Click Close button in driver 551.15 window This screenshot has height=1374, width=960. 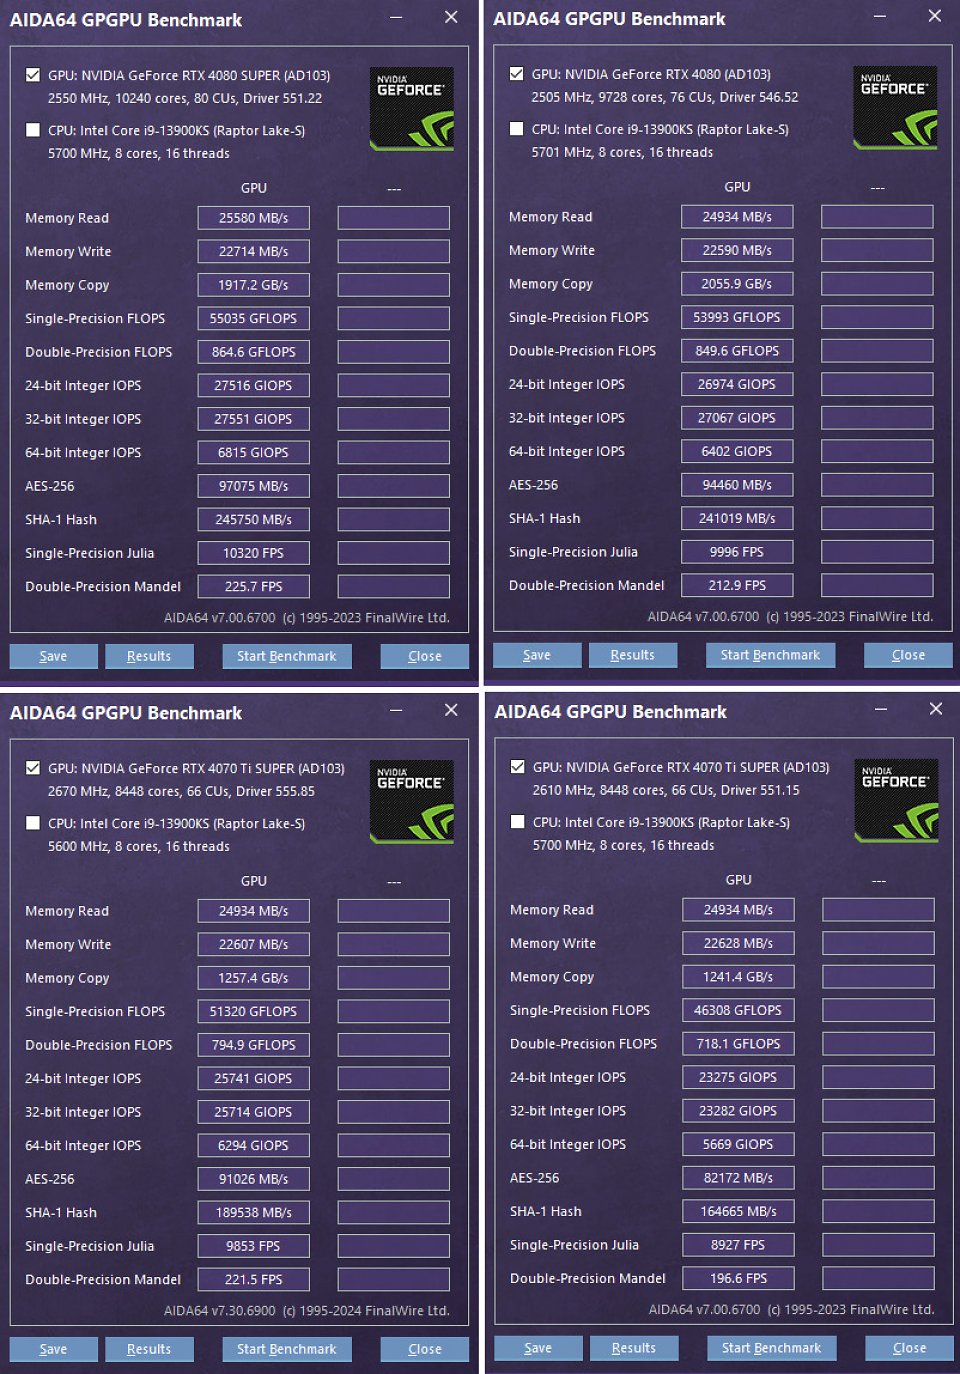coord(910,1348)
